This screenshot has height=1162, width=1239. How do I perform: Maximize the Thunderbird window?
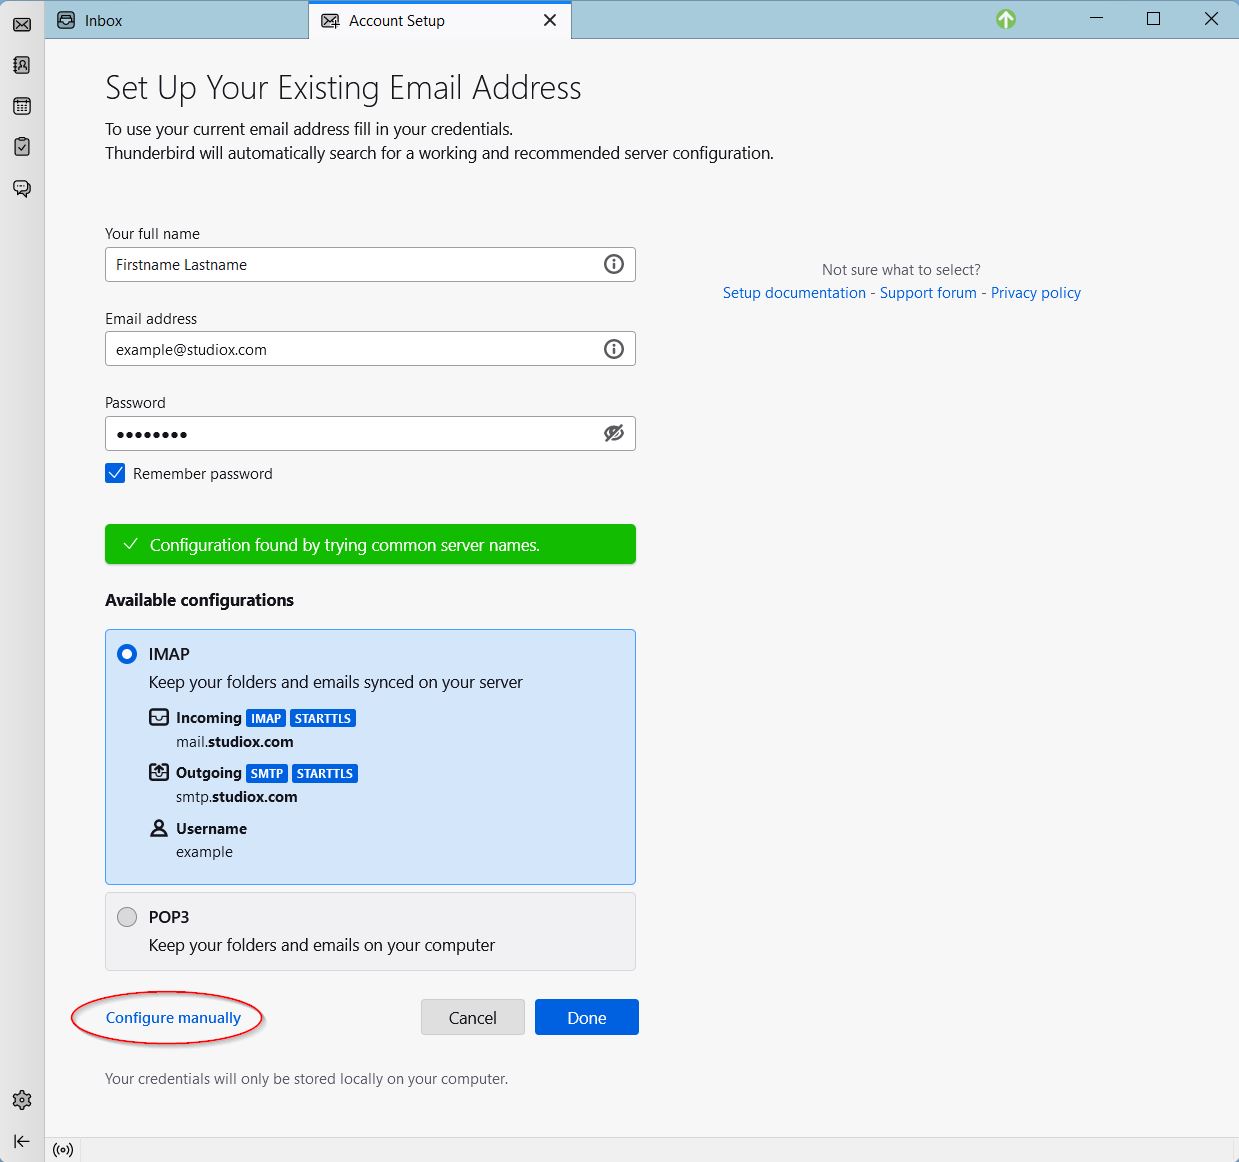pyautogui.click(x=1153, y=19)
